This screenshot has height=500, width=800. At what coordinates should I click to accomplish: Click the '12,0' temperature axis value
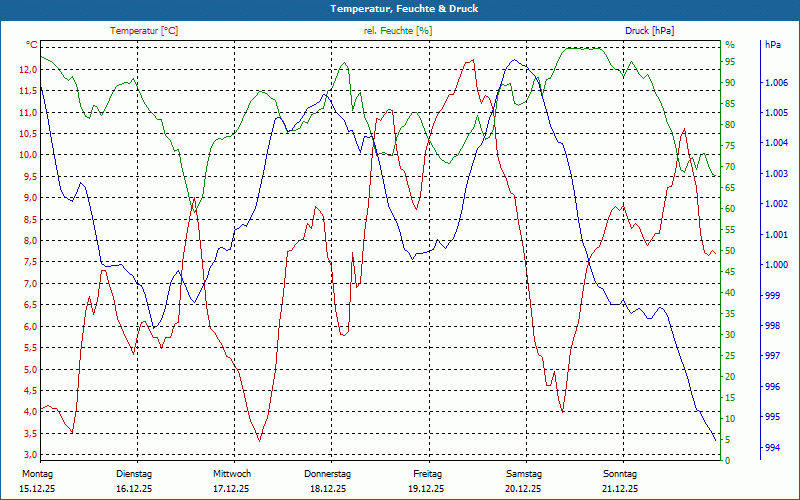pos(28,69)
